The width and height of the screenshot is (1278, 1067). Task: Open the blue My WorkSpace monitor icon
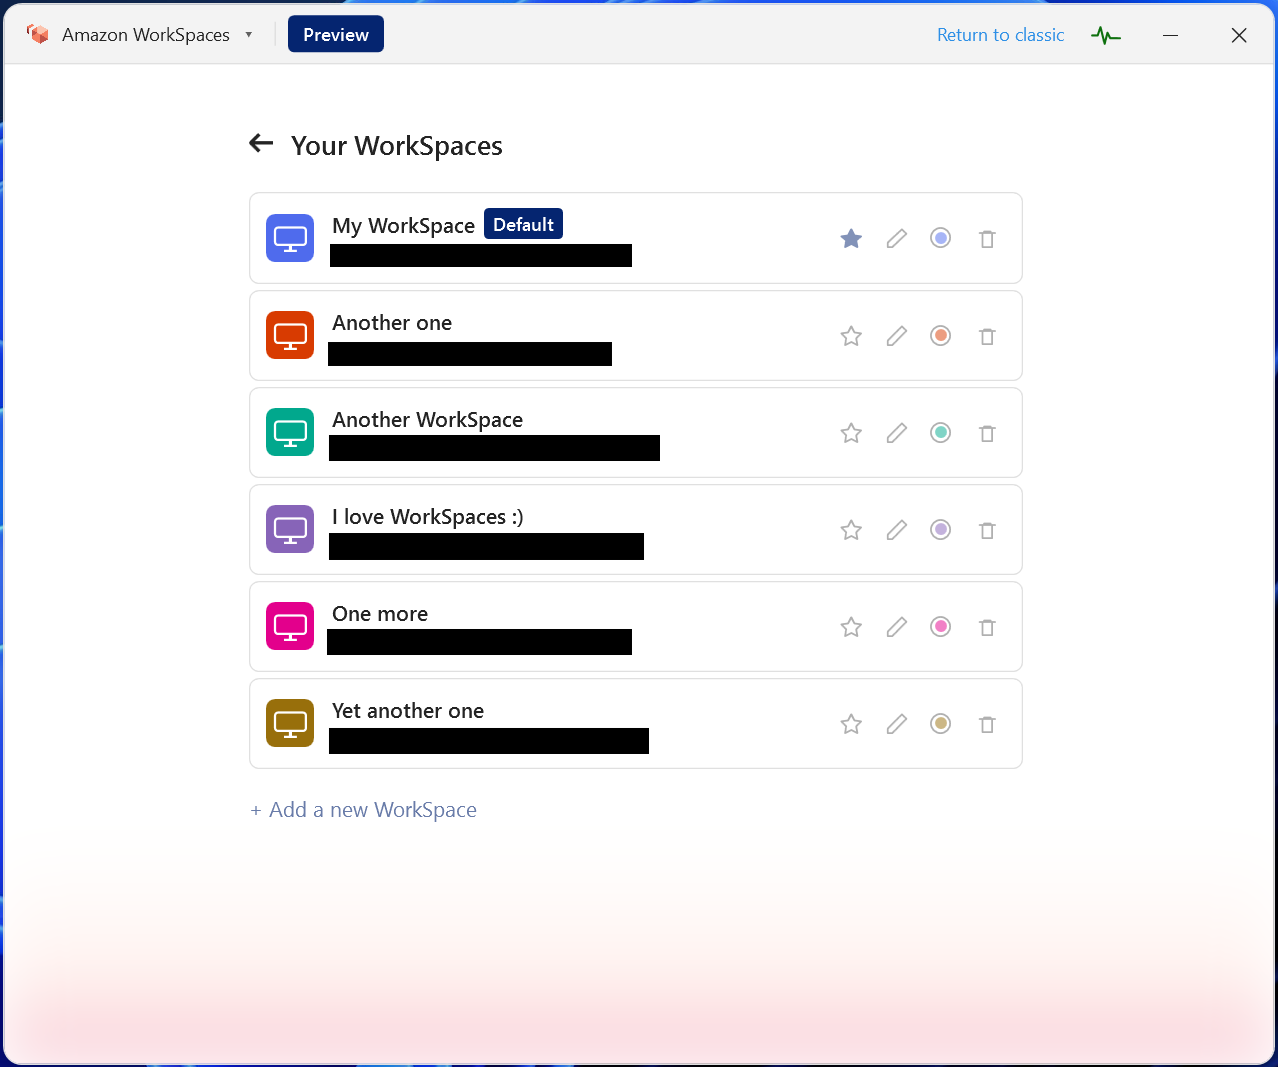pyautogui.click(x=290, y=238)
